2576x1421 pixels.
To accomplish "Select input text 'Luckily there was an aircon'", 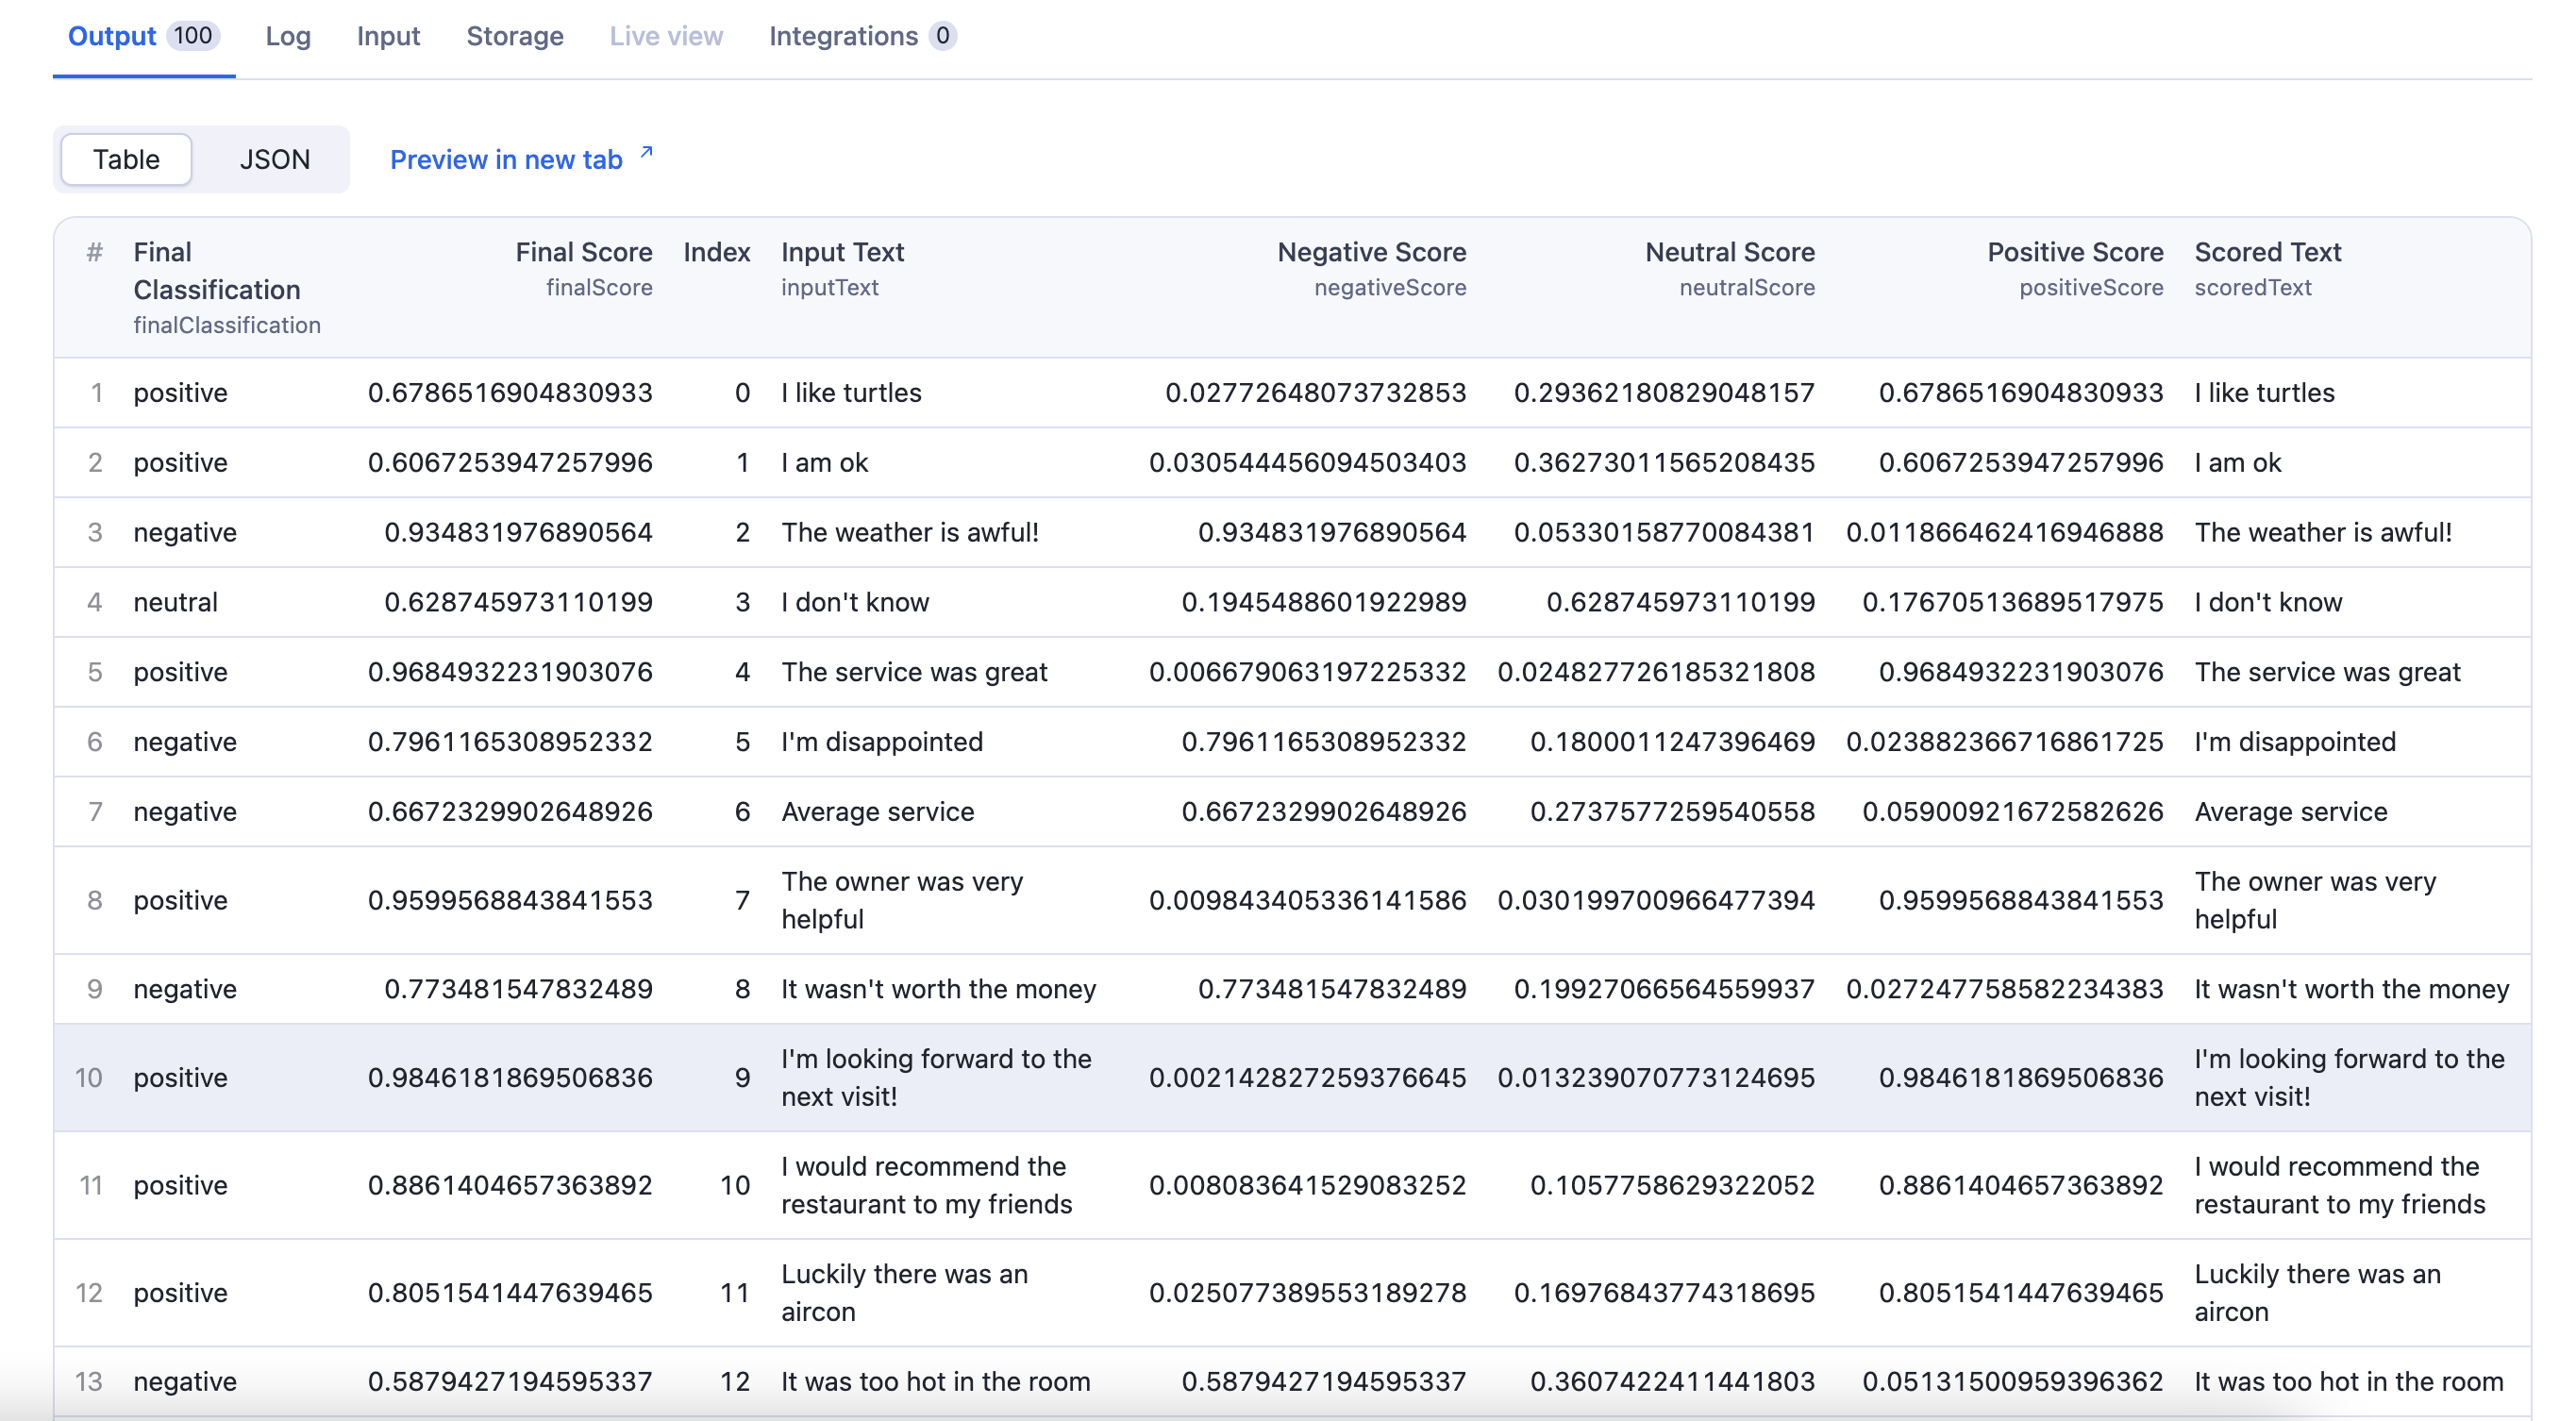I will 904,1292.
